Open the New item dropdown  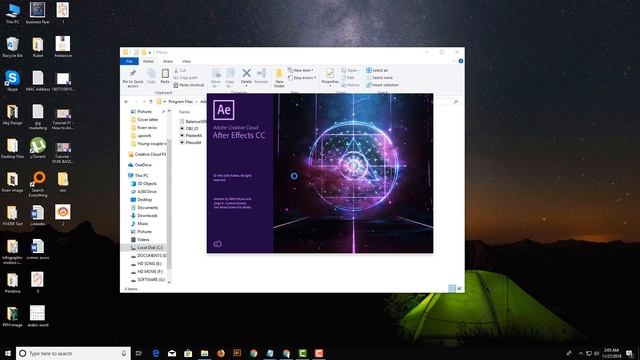[x=301, y=70]
